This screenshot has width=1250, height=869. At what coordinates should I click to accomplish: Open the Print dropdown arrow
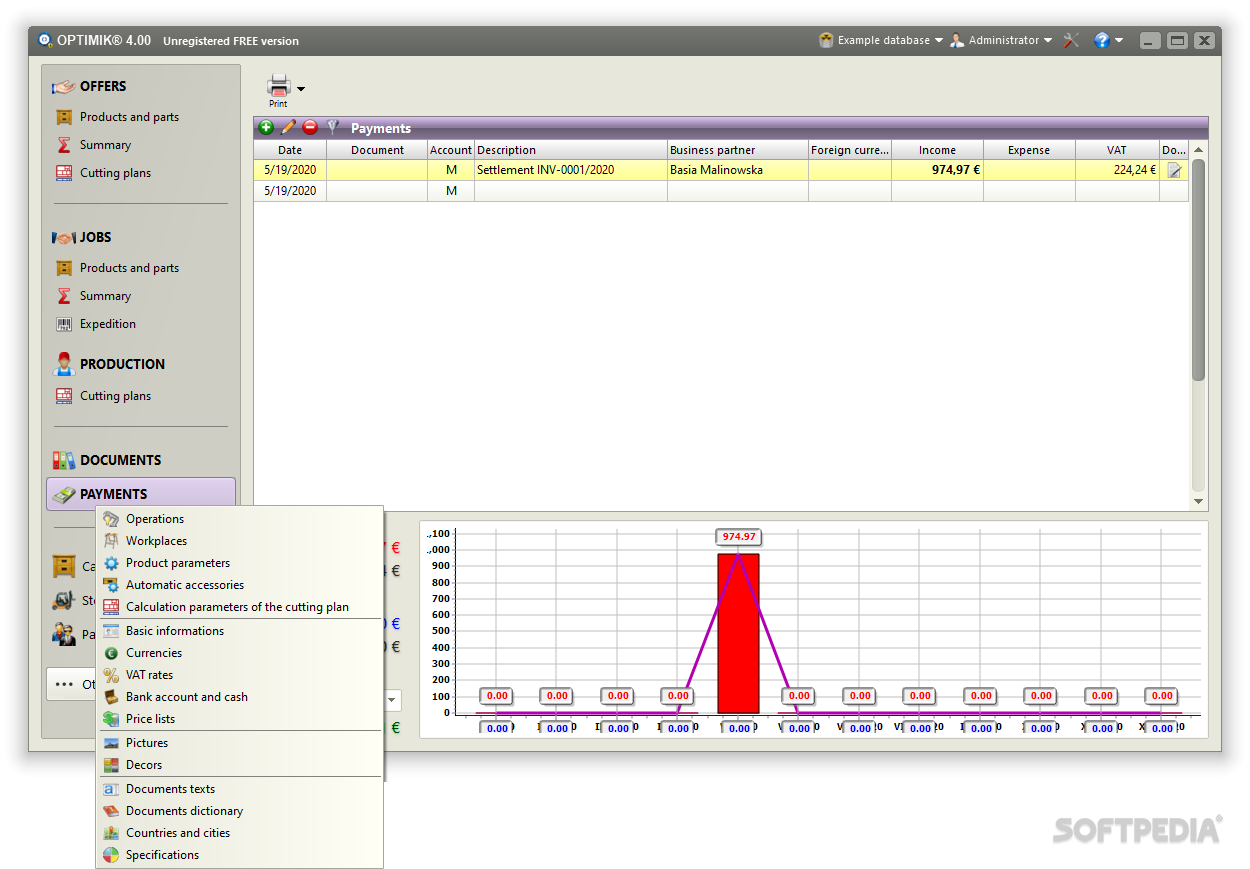coord(301,89)
